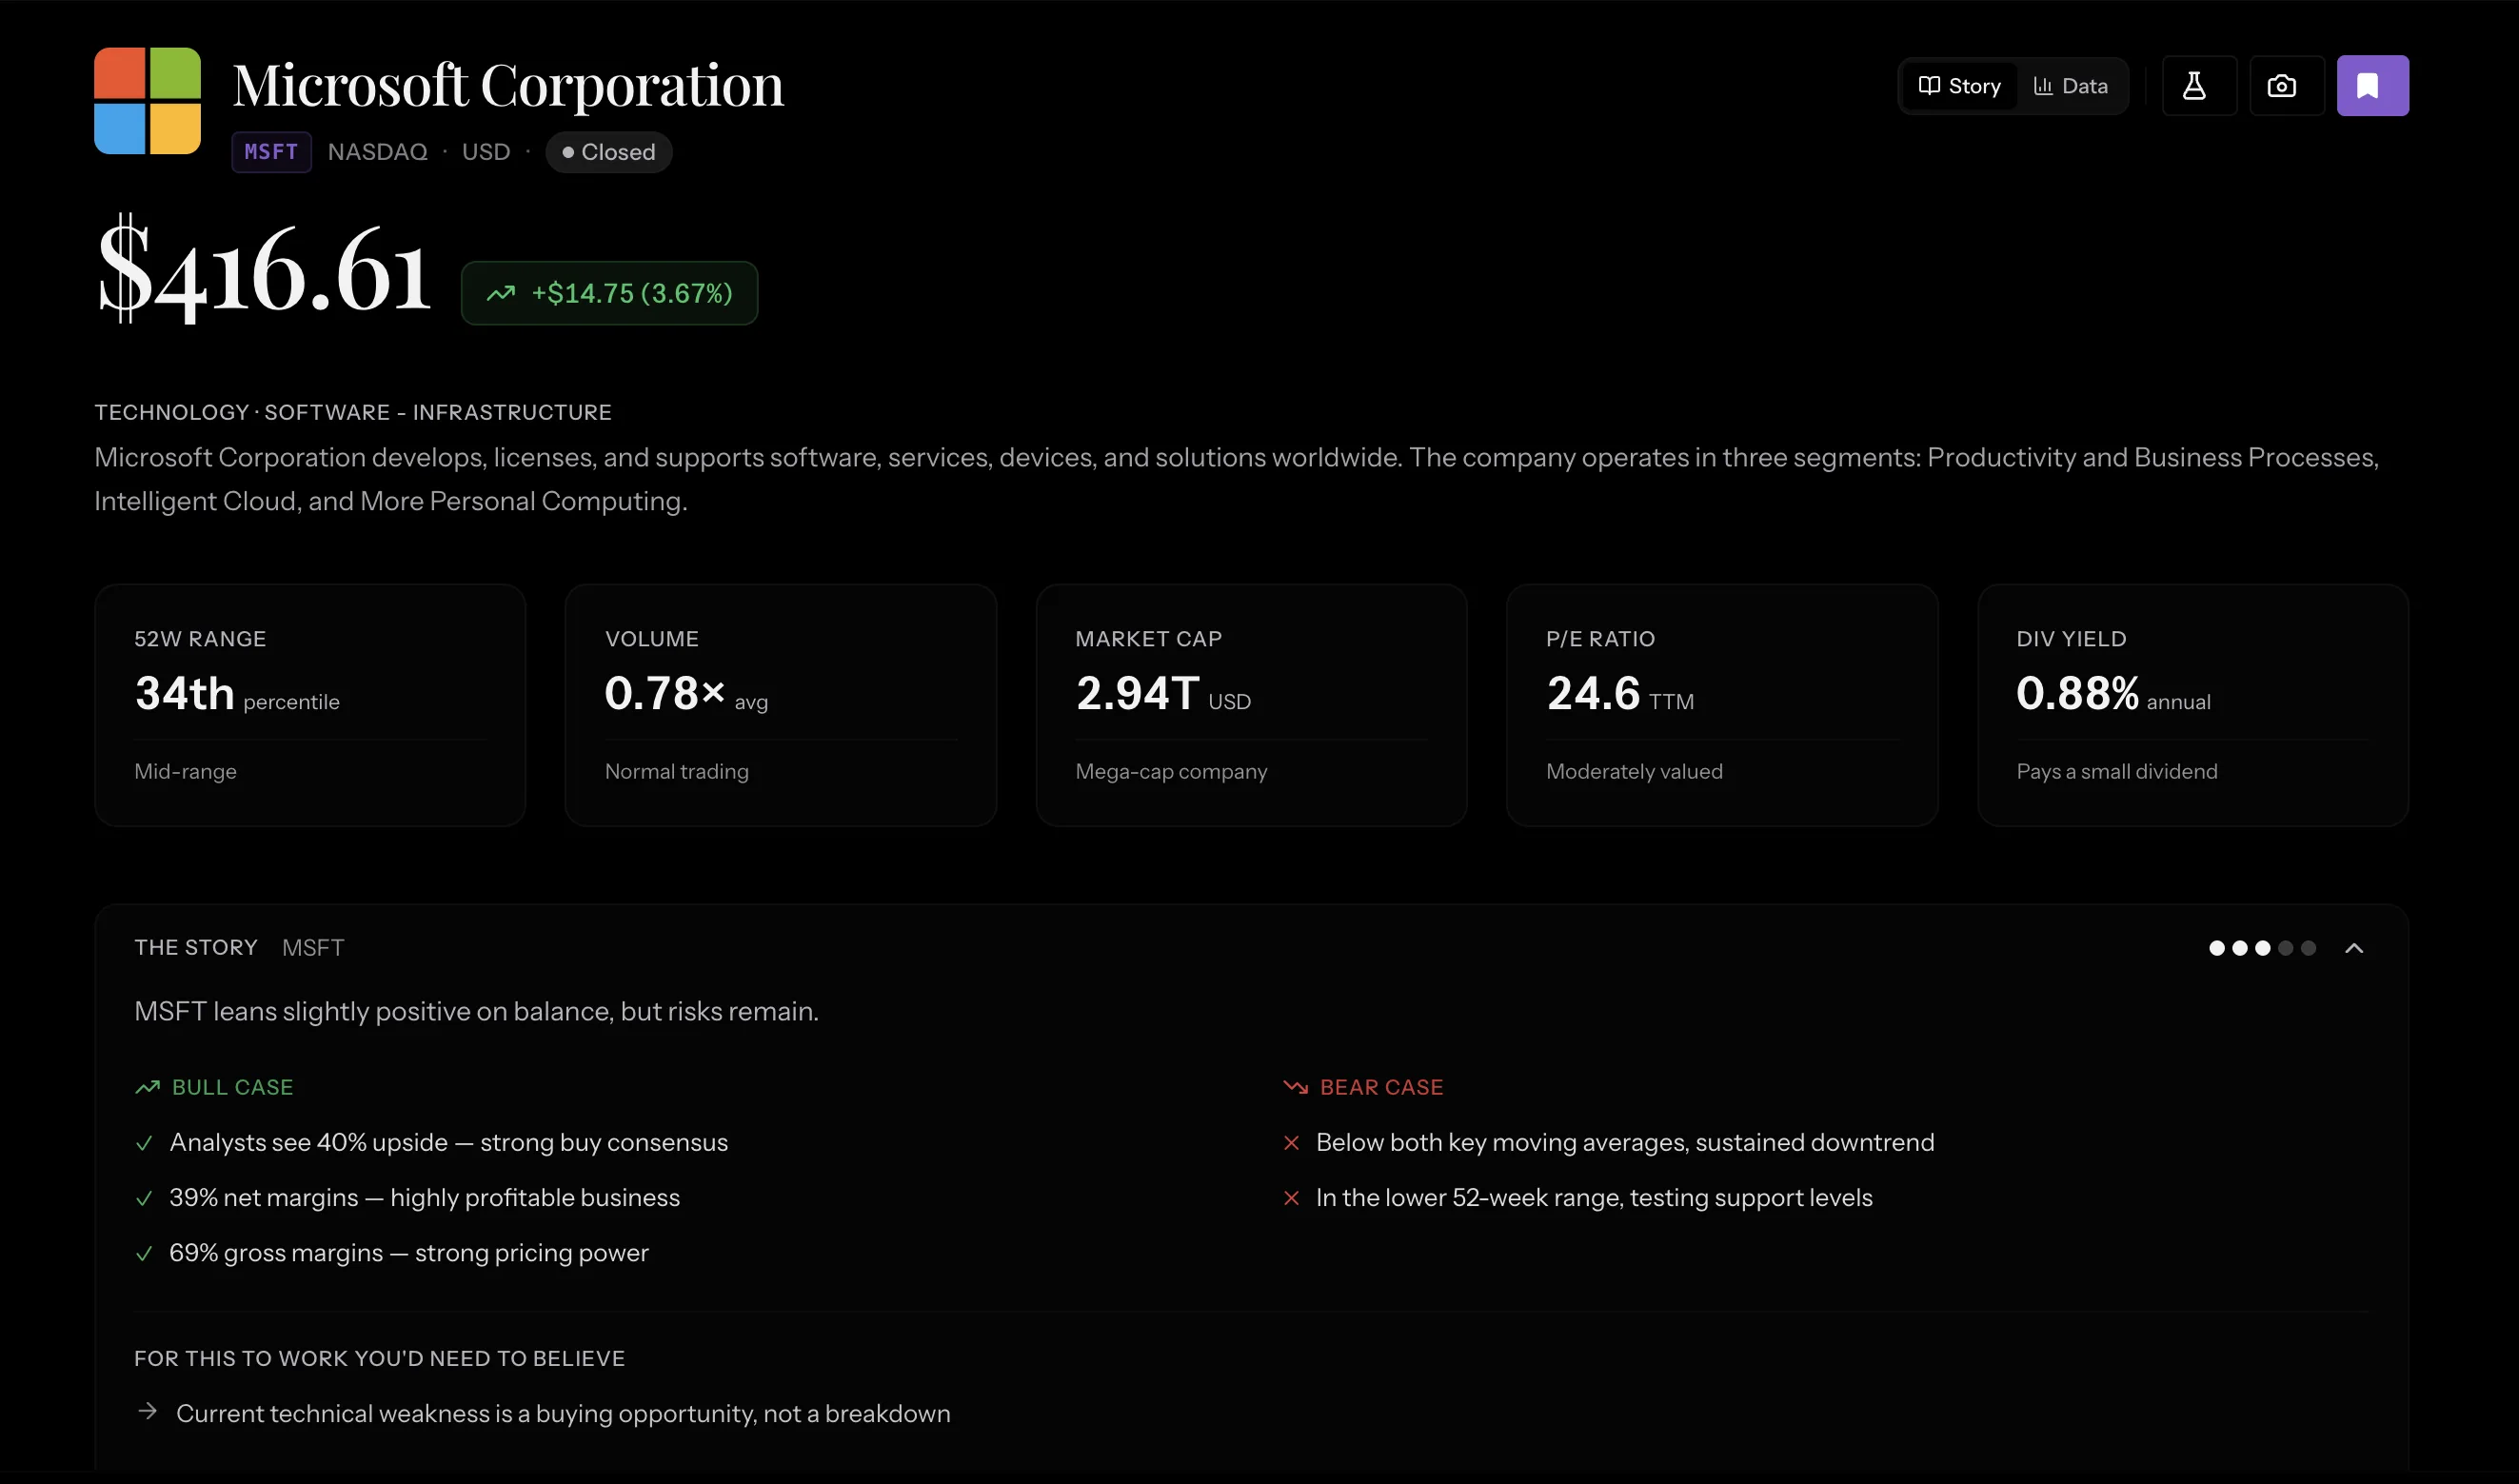Switch to the Data view
2519x1484 pixels.
2069,85
